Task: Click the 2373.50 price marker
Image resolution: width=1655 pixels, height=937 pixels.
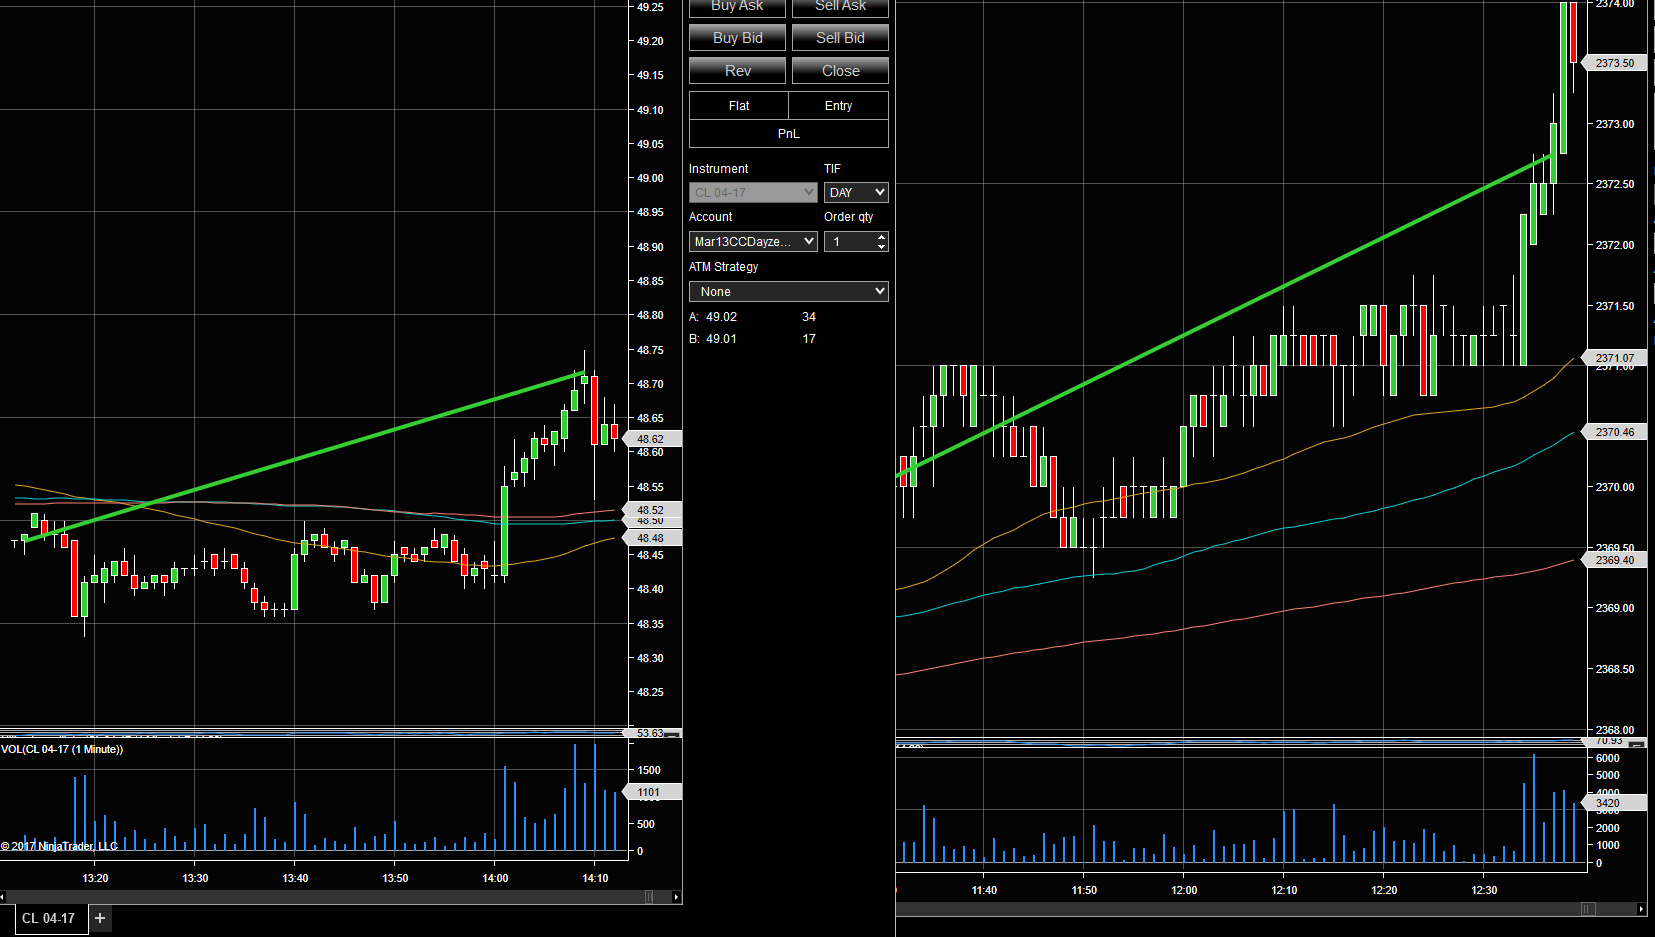Action: pos(1613,63)
